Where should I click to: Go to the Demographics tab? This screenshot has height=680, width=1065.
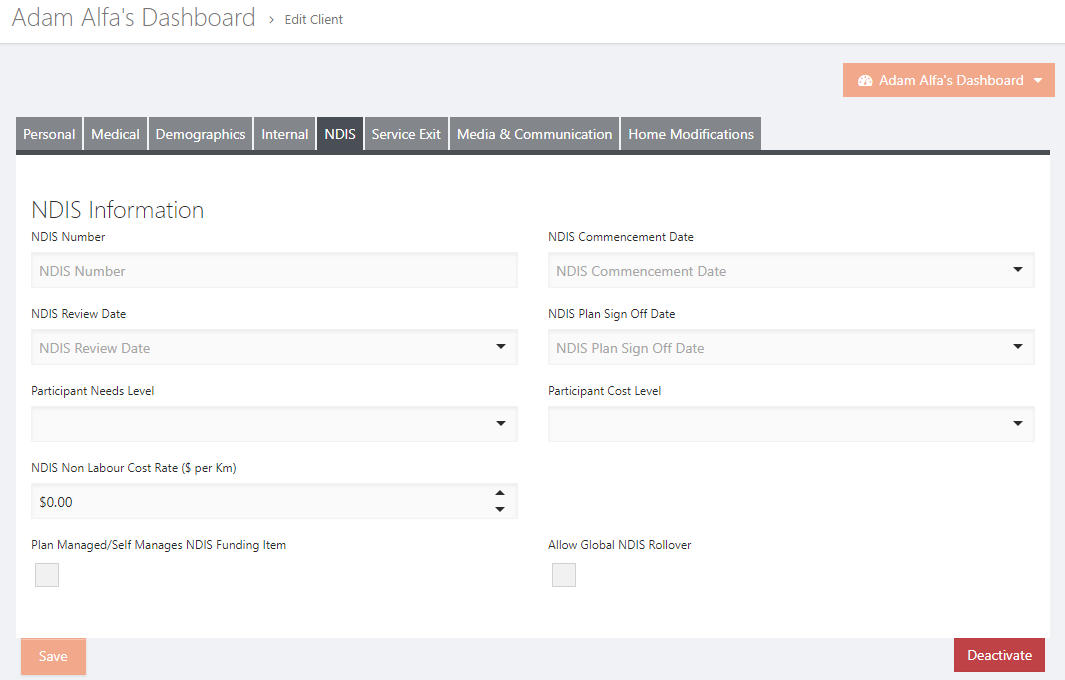coord(200,134)
